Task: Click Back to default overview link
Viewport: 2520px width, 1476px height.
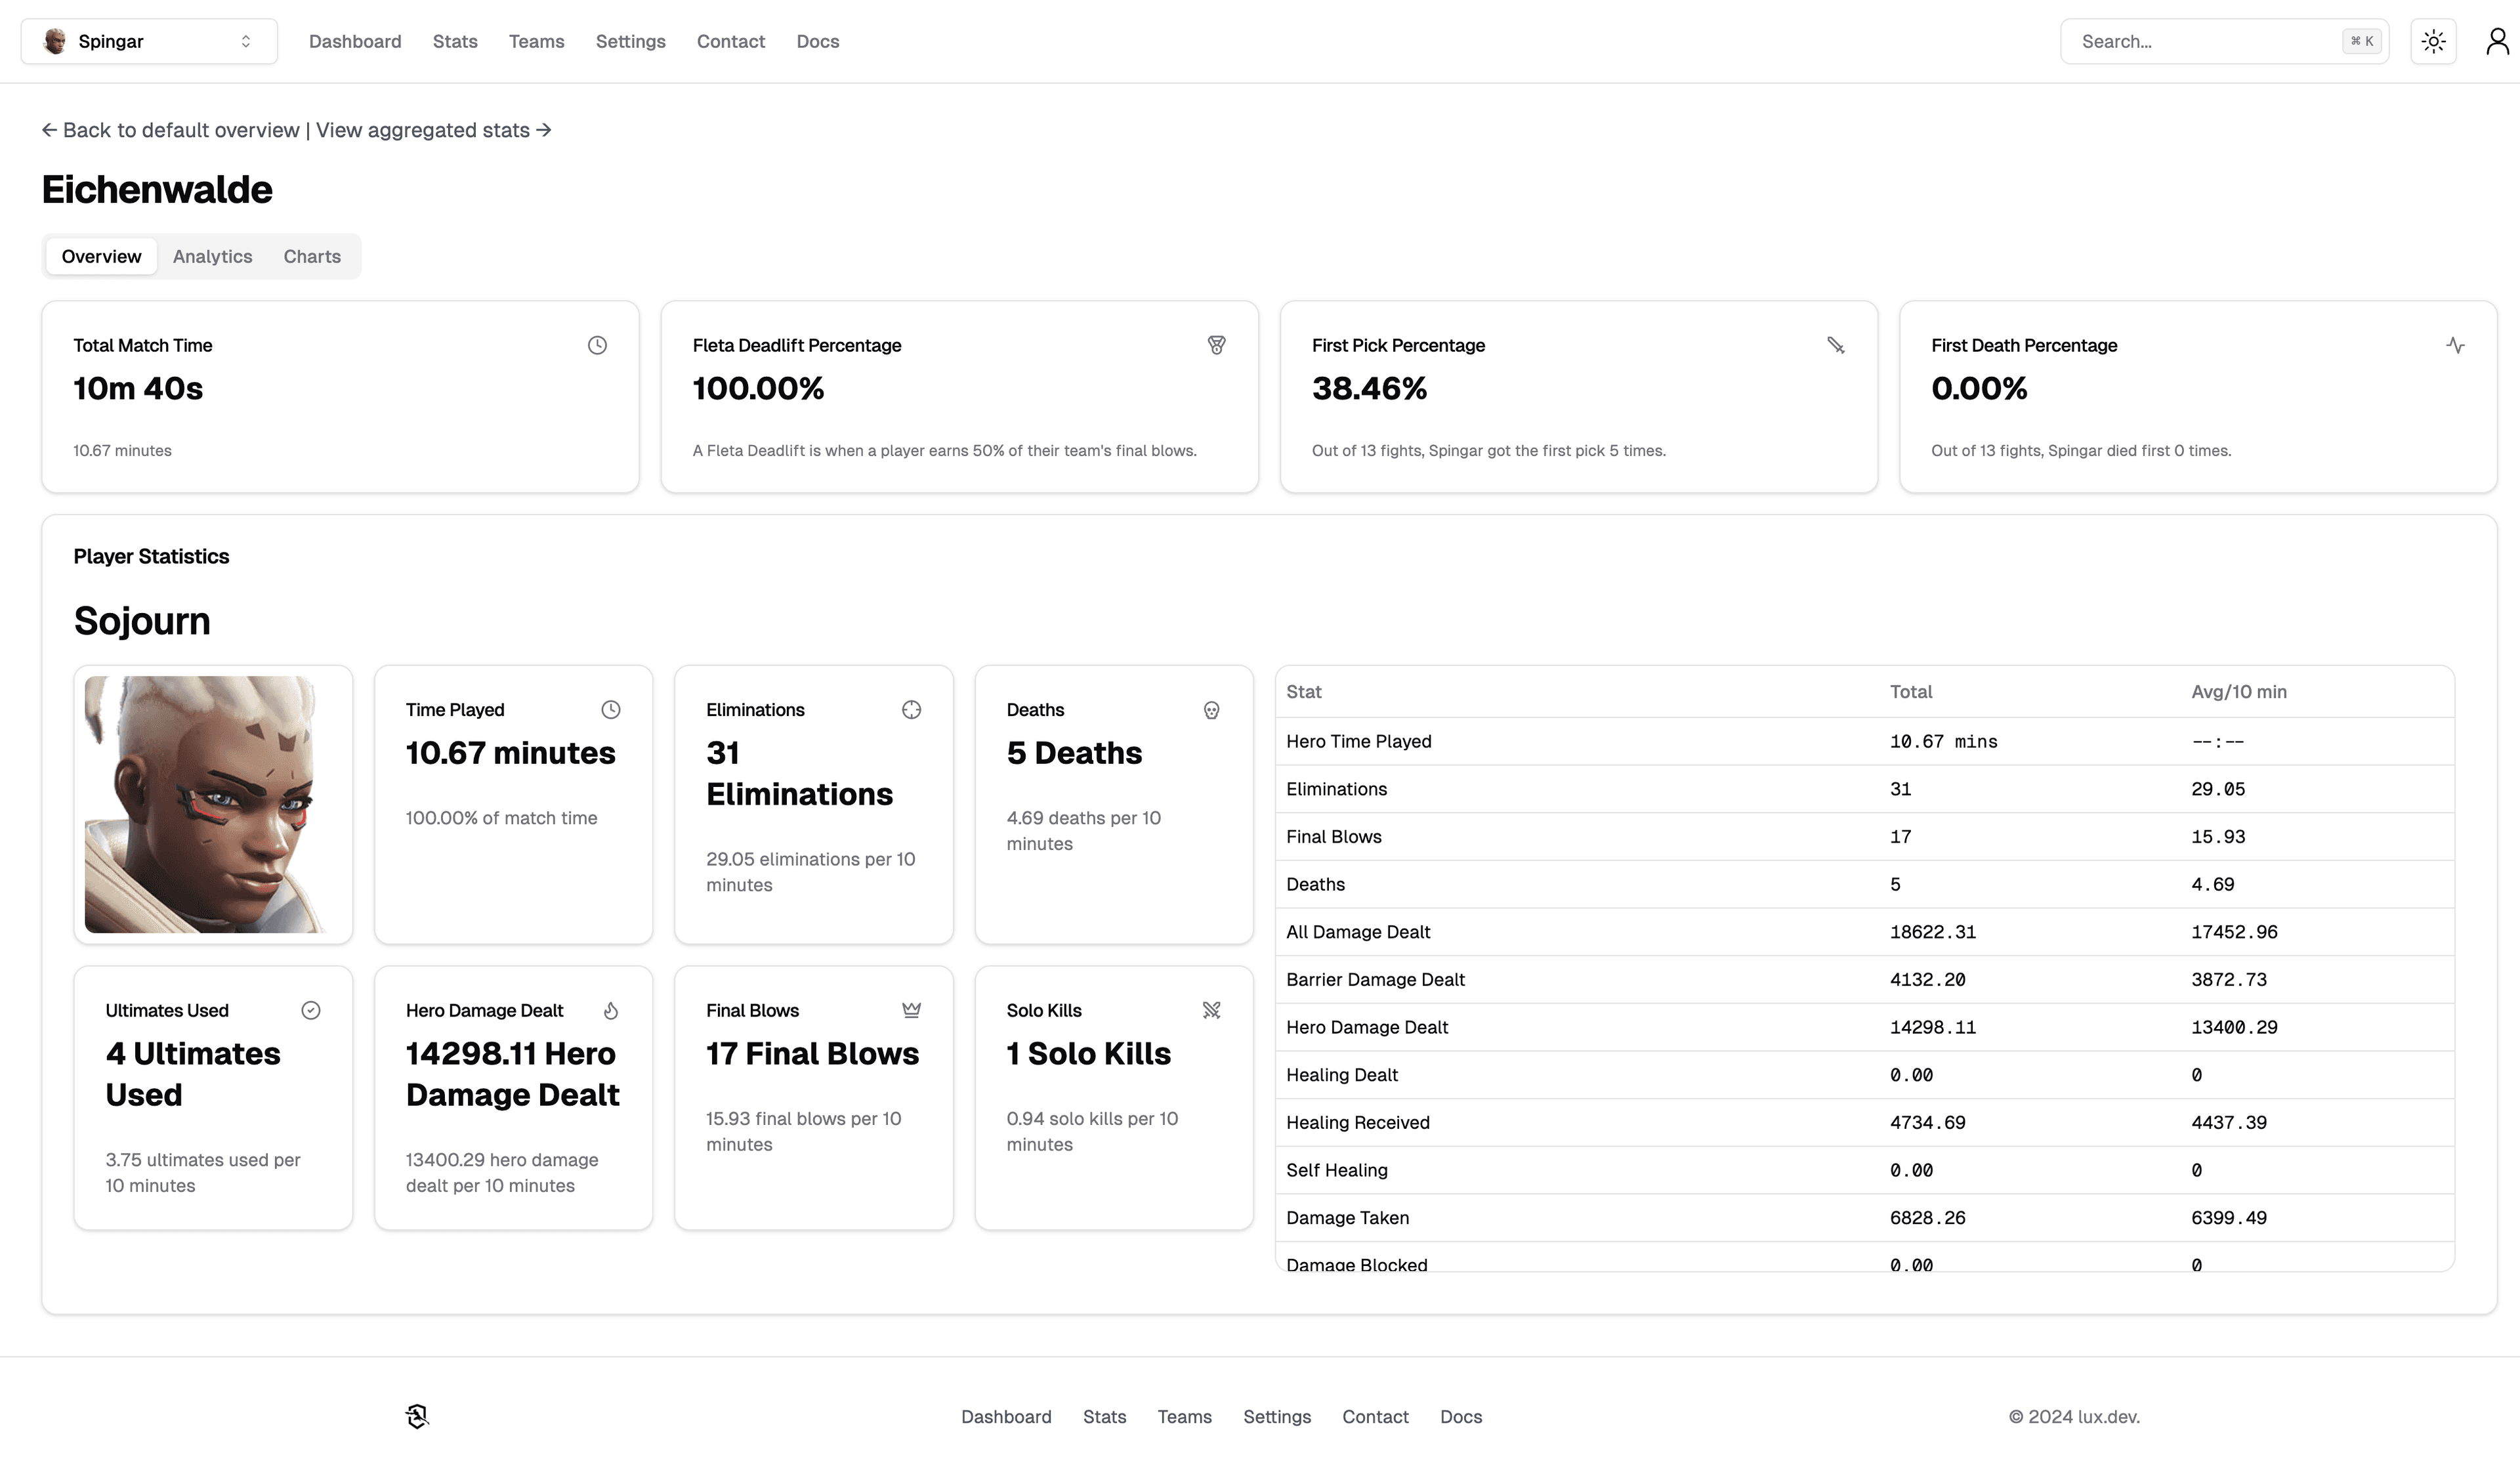Action: coord(171,131)
